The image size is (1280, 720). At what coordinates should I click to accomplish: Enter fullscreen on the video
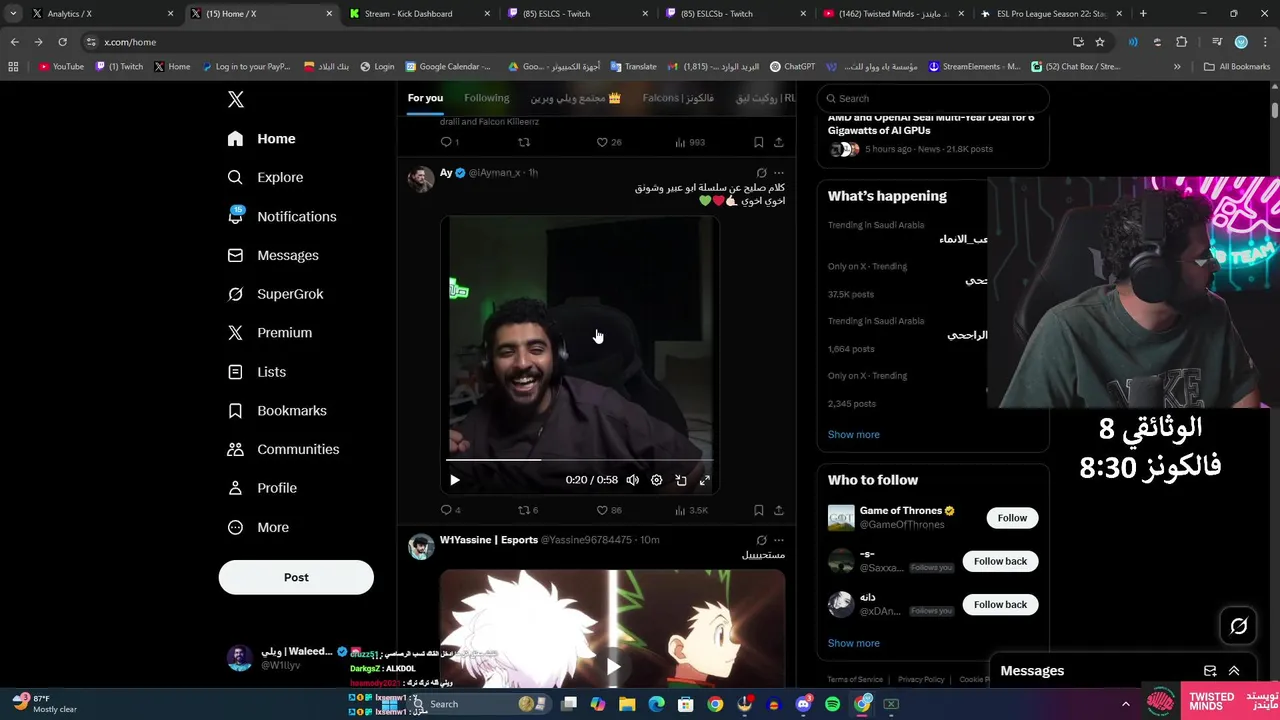pos(705,480)
